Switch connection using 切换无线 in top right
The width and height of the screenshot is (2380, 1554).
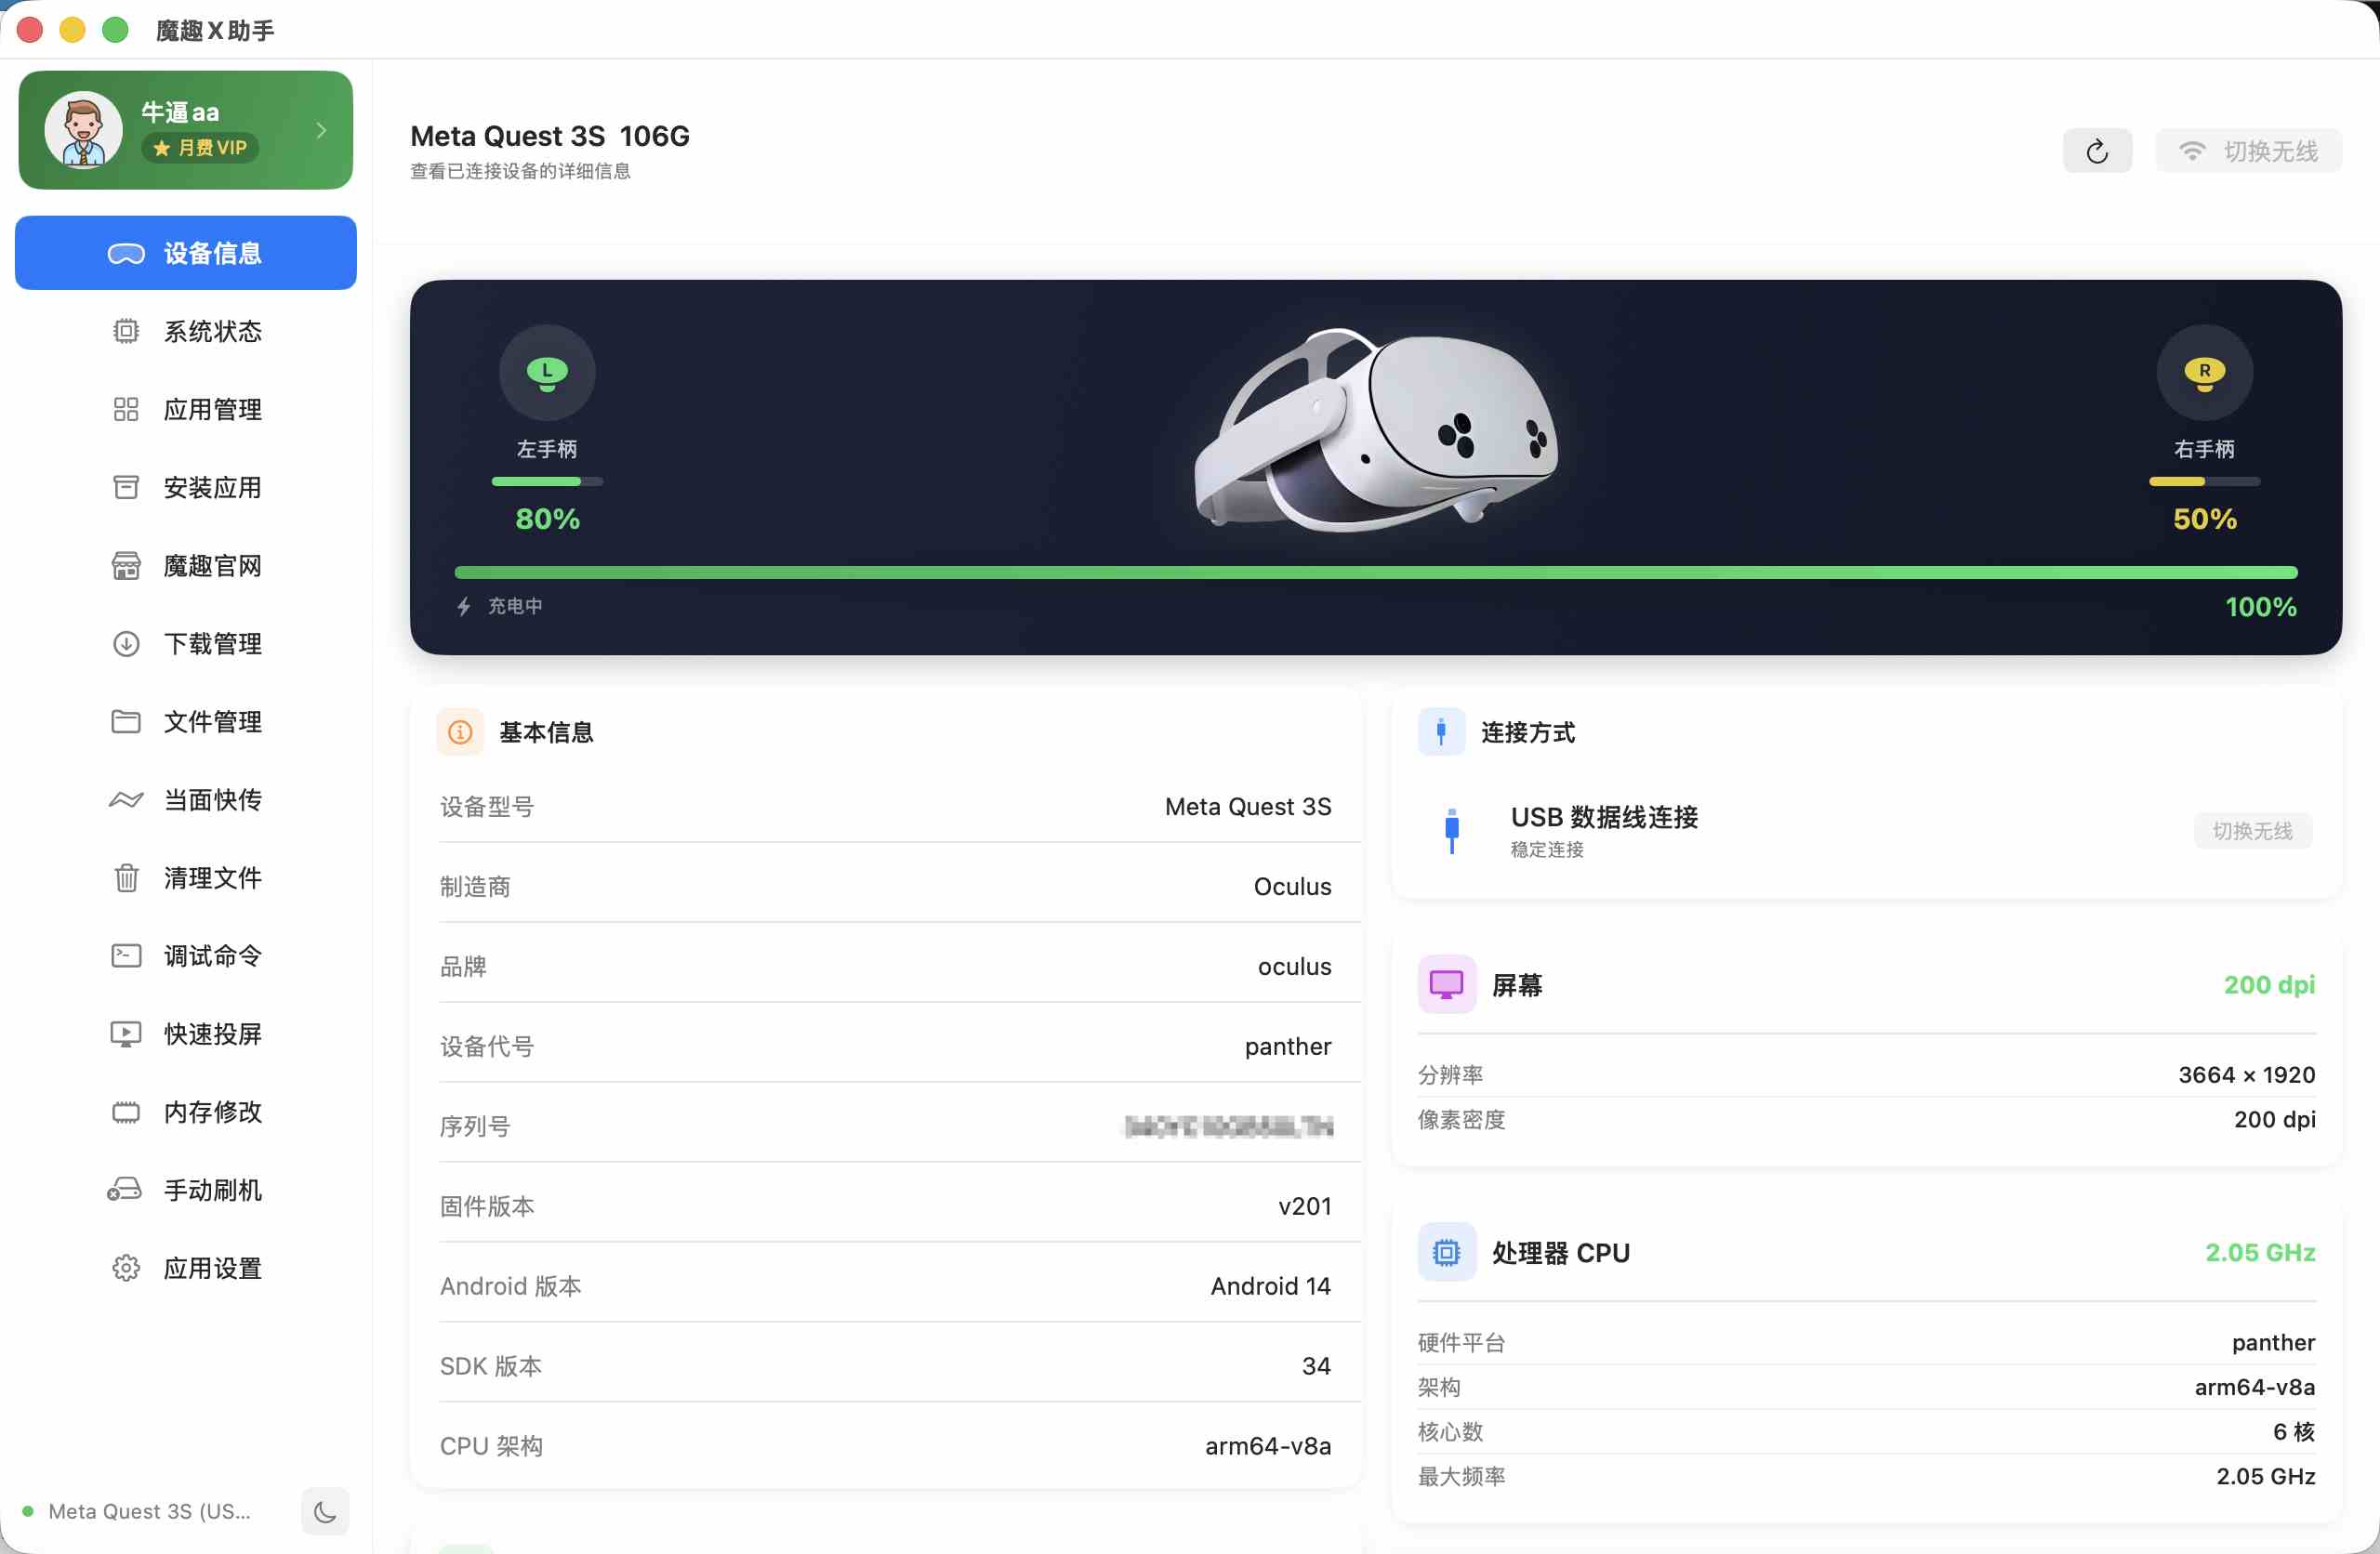click(2248, 149)
